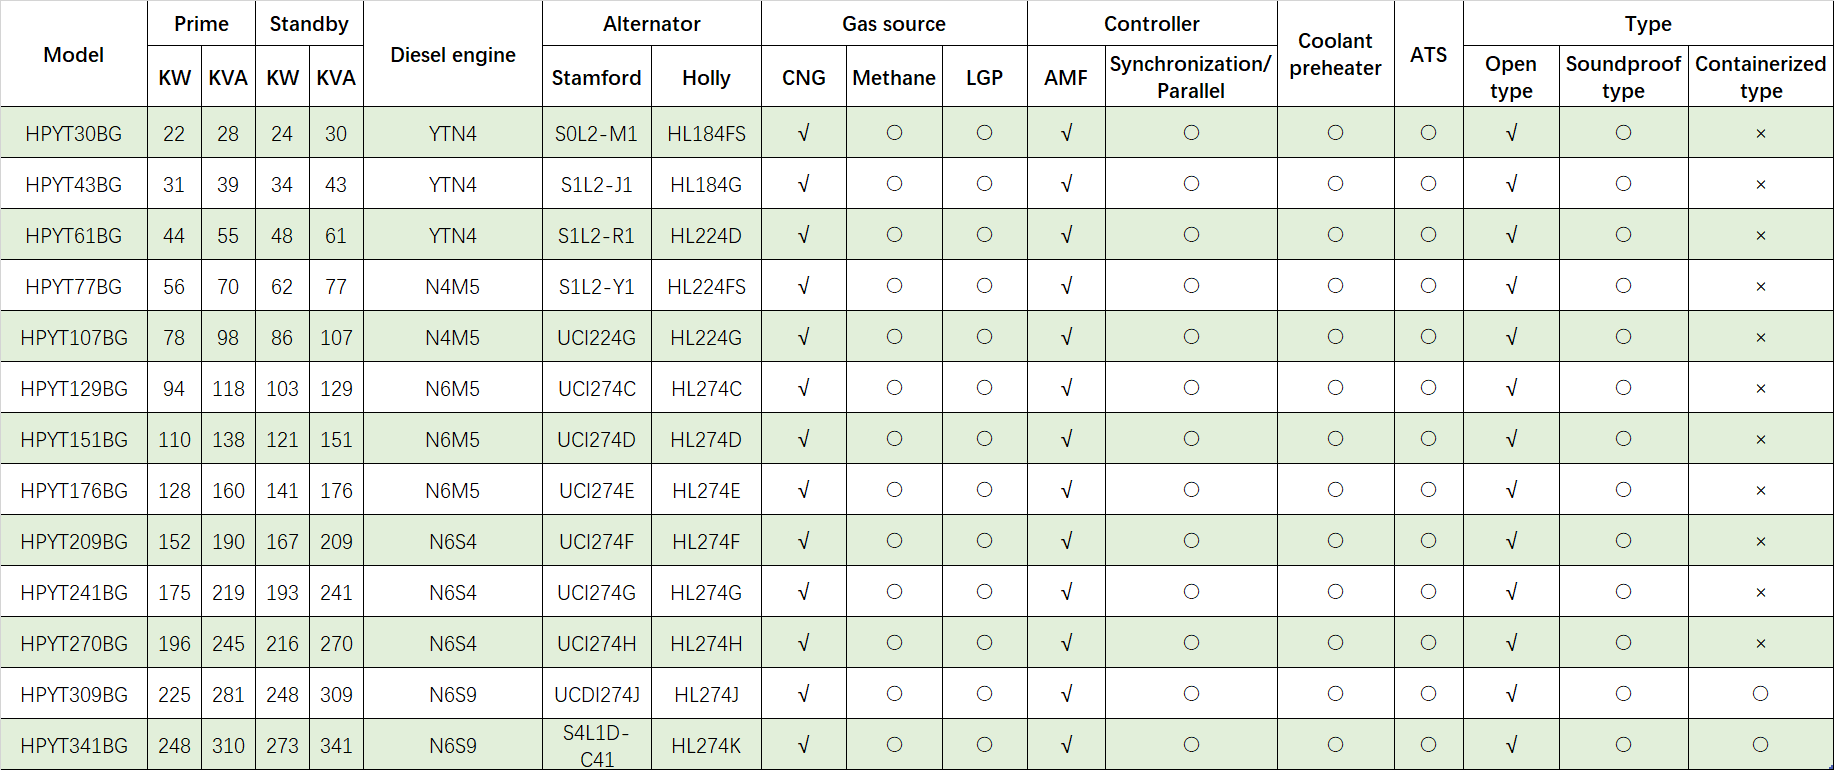
Task: Click the Containerized cross for HPYT30BG
Action: coord(1761,134)
